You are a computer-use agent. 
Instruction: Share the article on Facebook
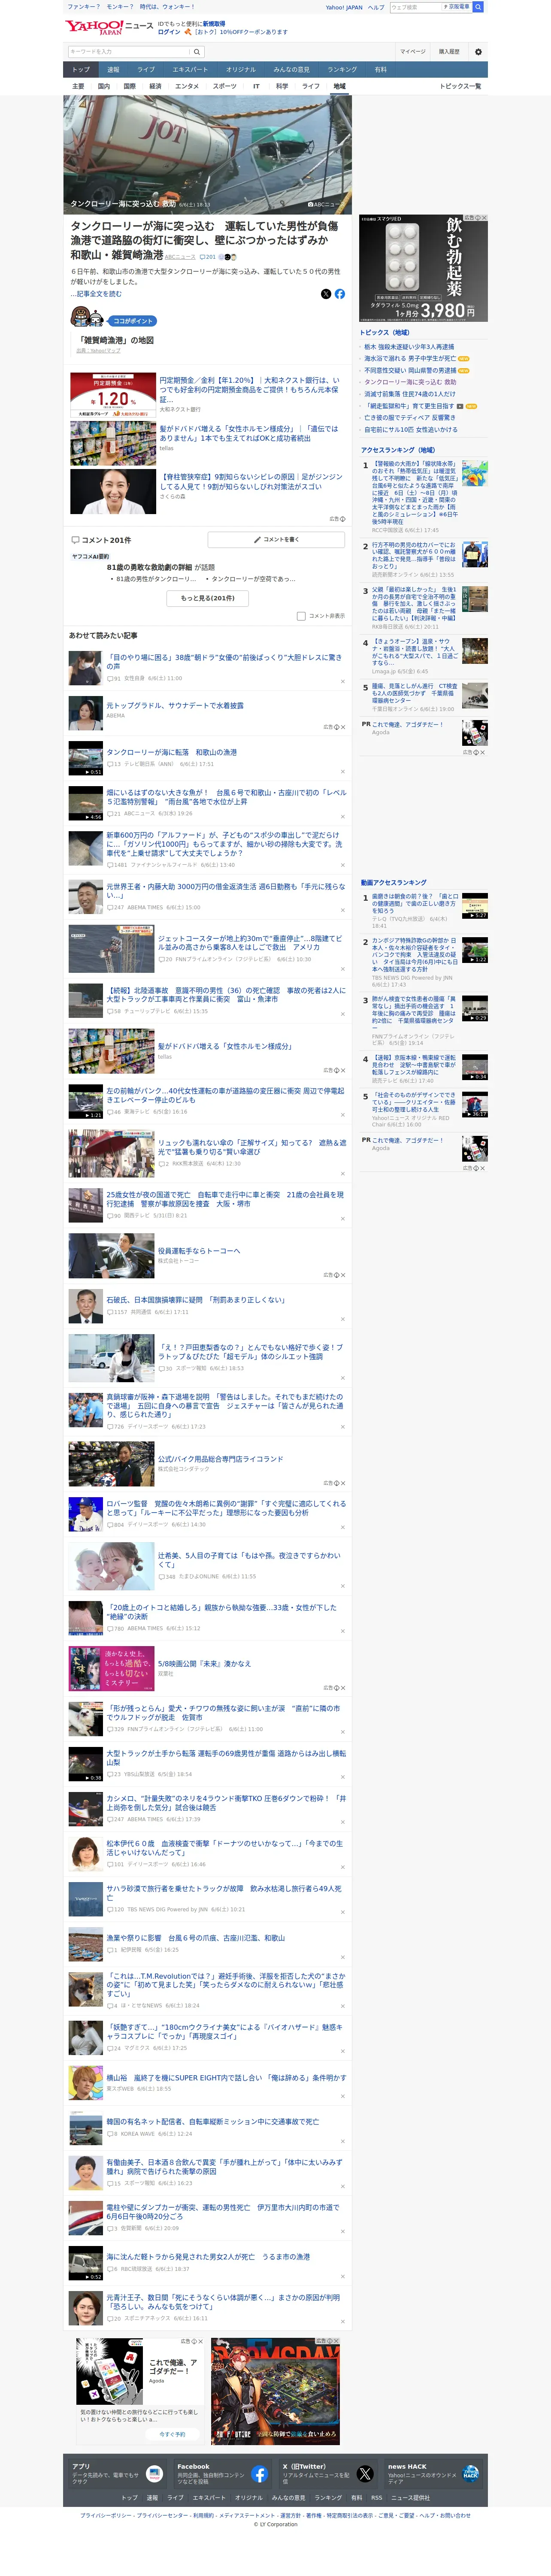(x=340, y=294)
